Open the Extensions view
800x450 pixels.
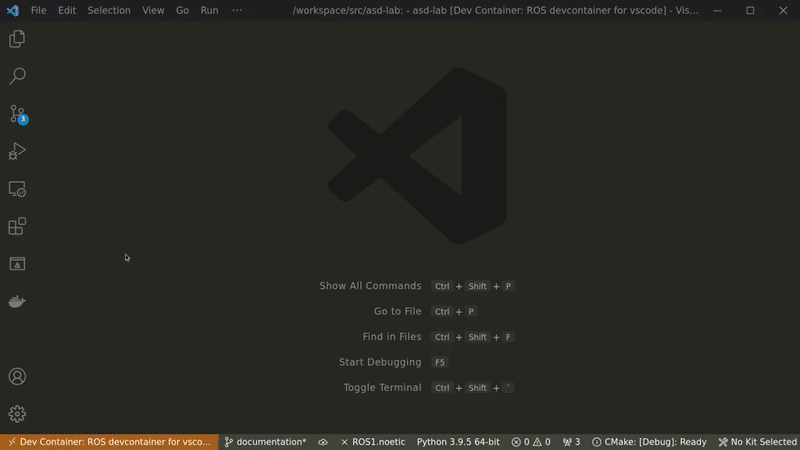click(x=17, y=226)
